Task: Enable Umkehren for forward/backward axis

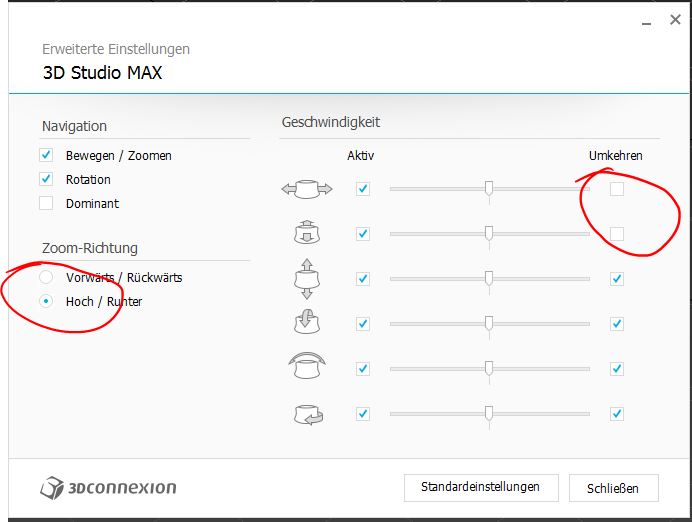Action: [x=617, y=233]
